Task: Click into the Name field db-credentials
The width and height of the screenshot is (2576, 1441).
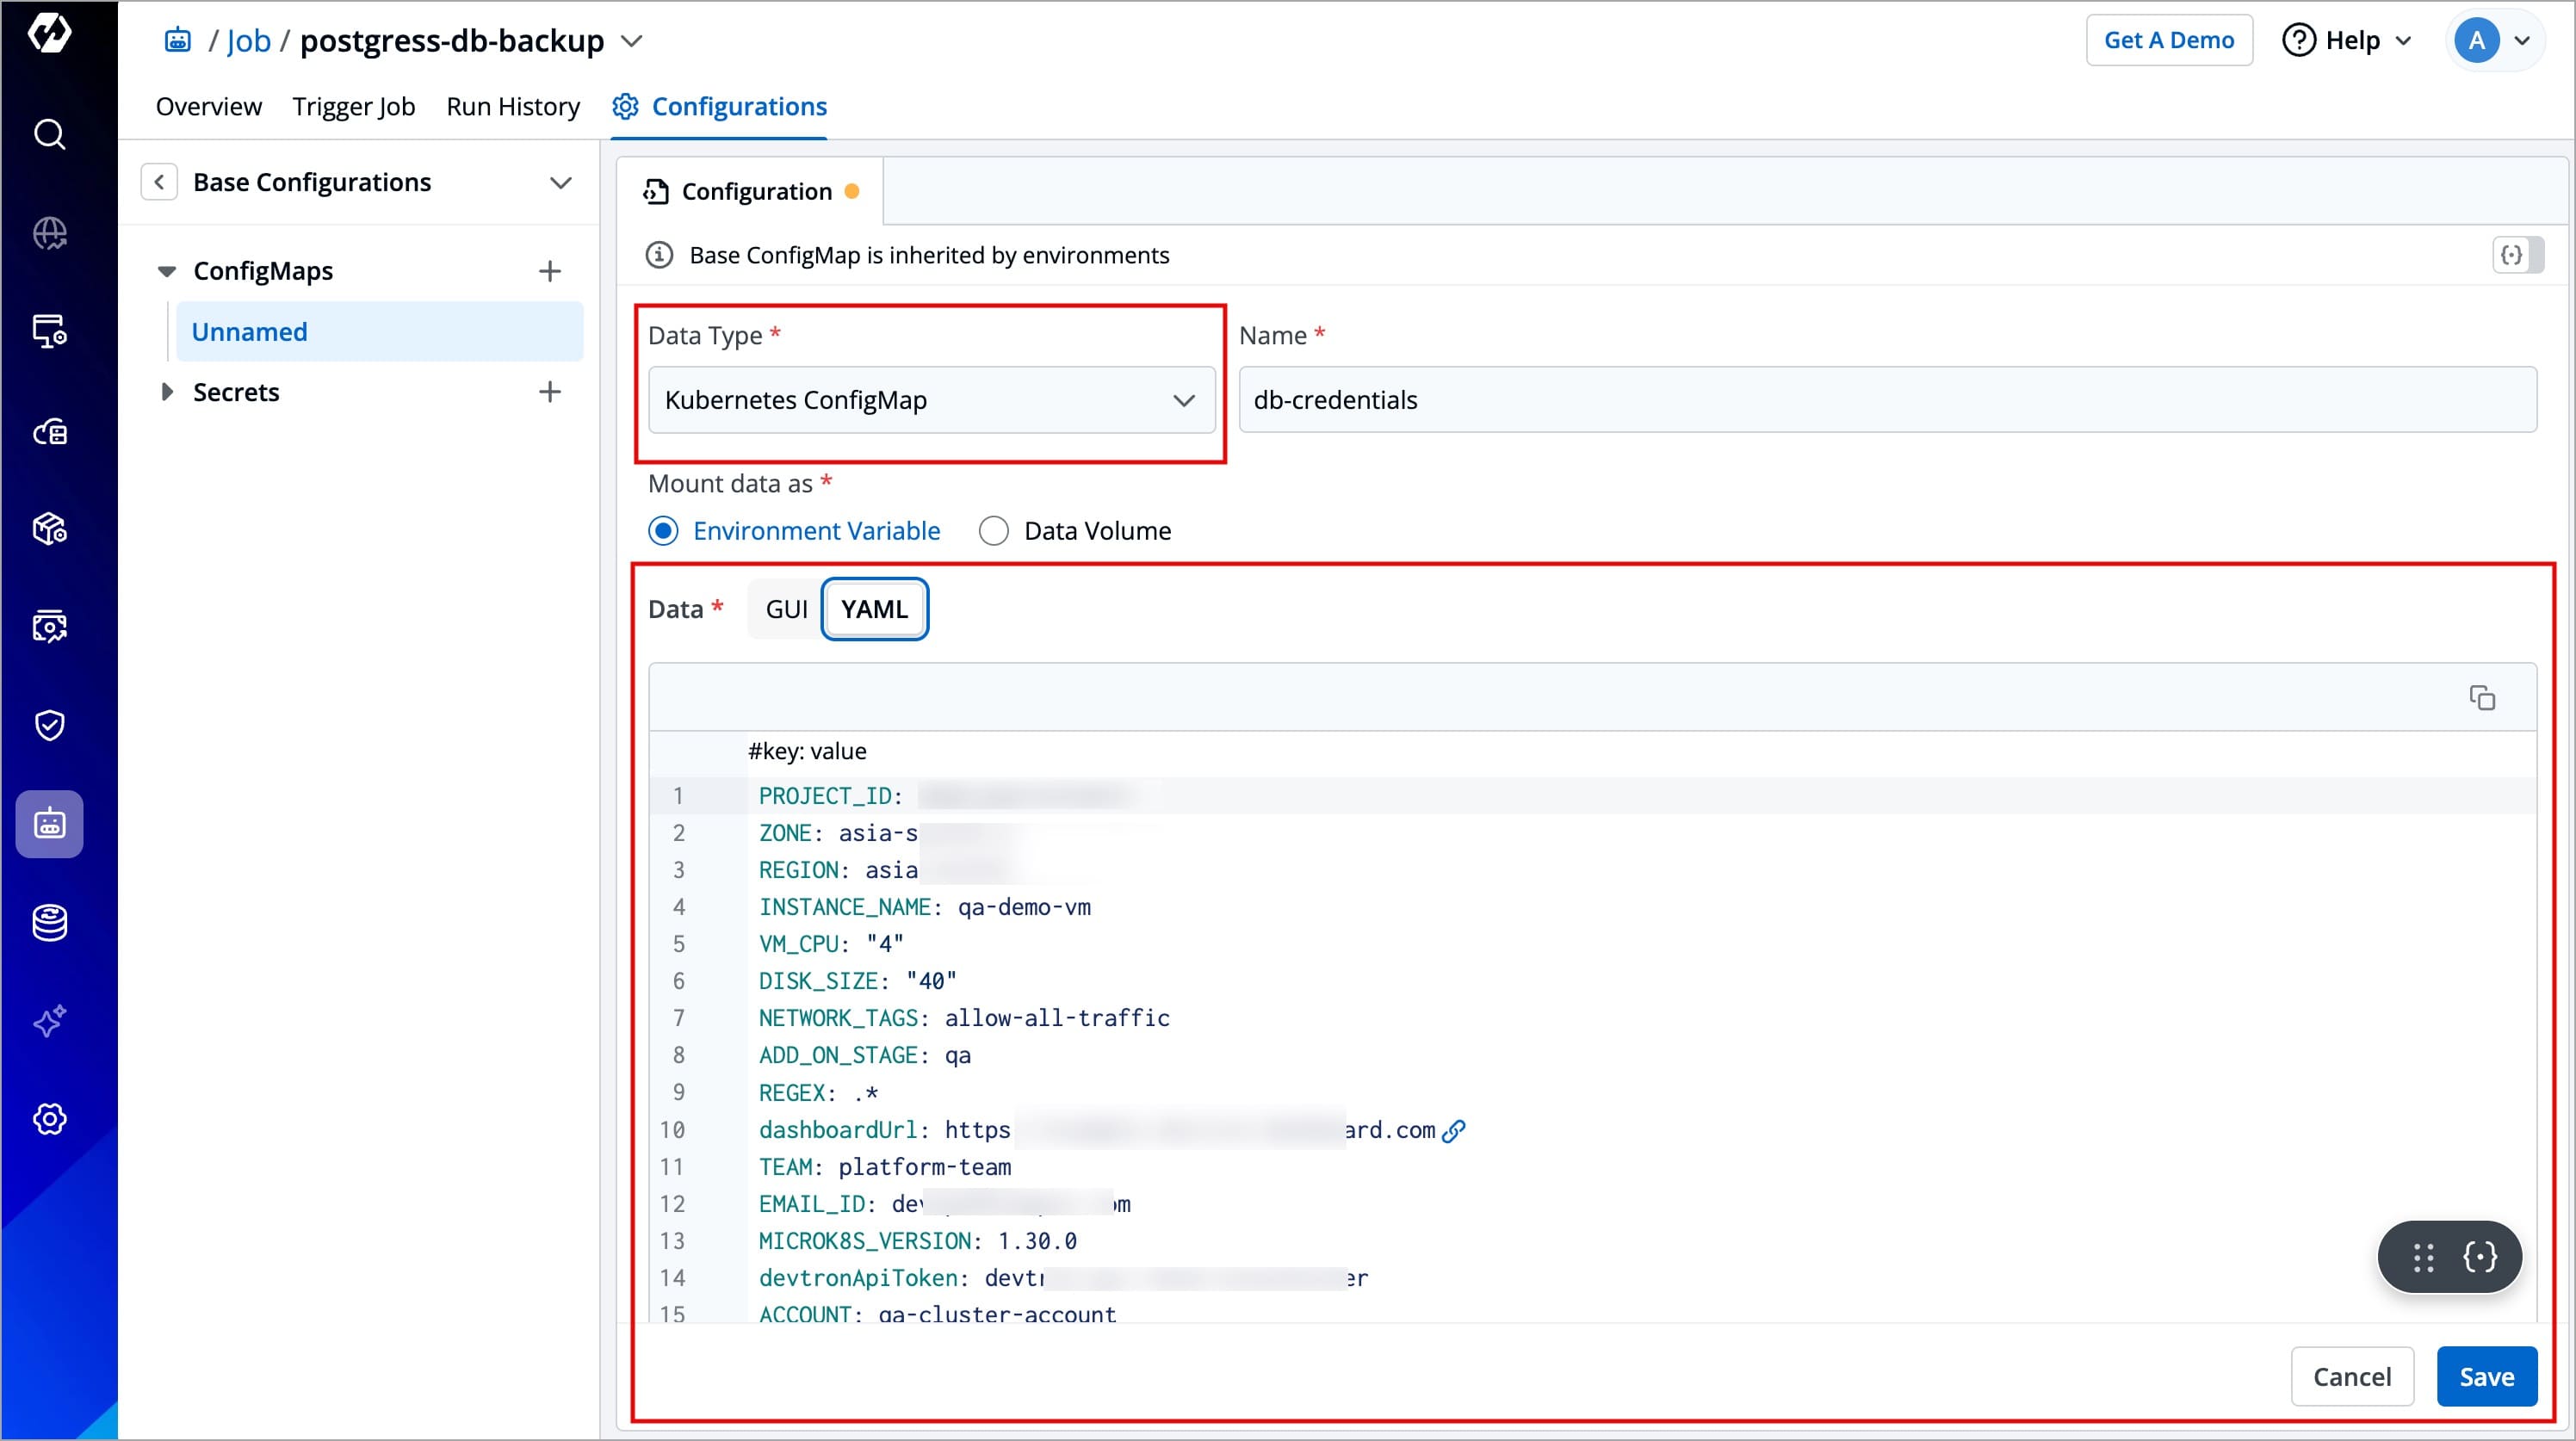Action: coord(1886,400)
